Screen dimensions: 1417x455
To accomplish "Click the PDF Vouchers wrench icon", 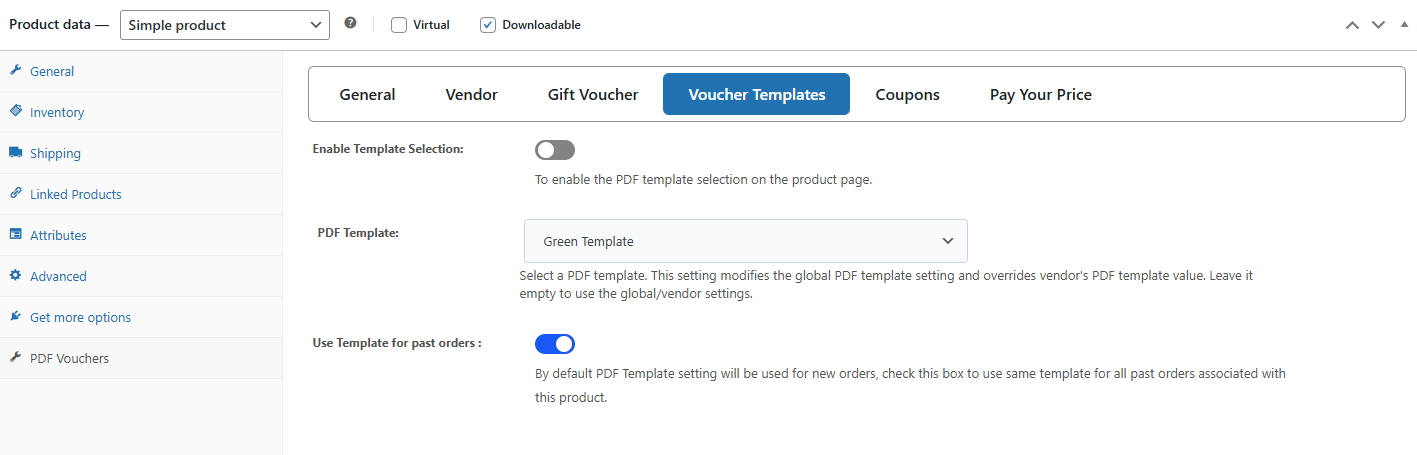I will click(16, 358).
